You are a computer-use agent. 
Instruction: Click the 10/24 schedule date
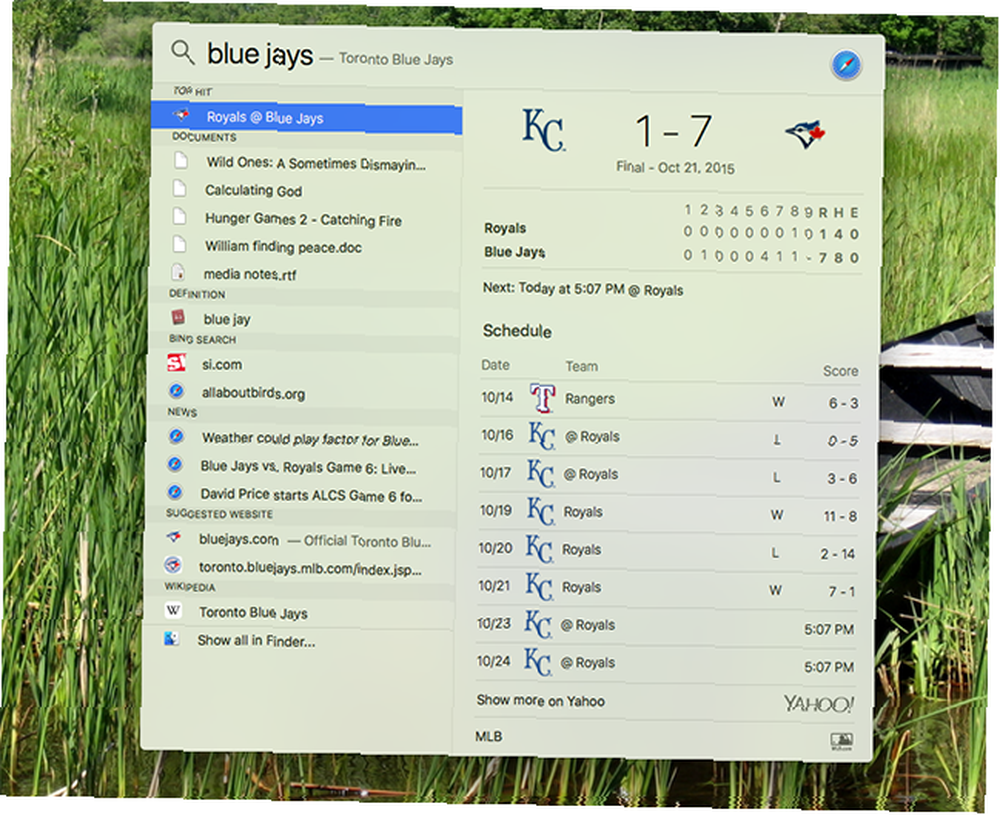coord(494,661)
